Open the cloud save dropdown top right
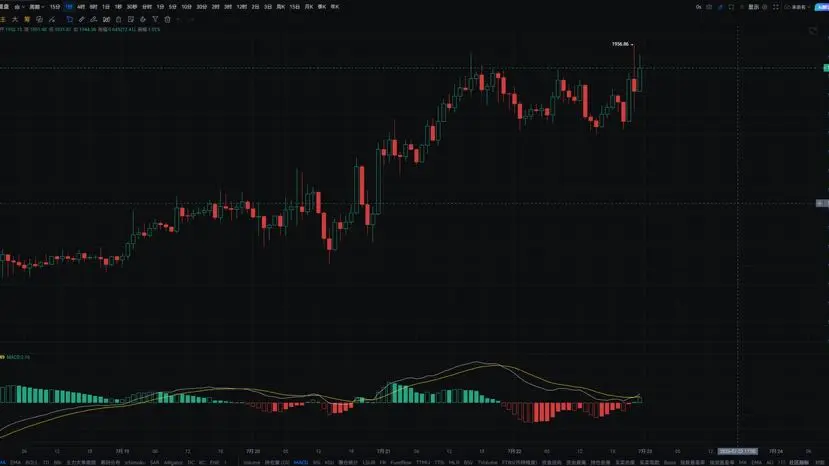The width and height of the screenshot is (829, 466). 798,7
